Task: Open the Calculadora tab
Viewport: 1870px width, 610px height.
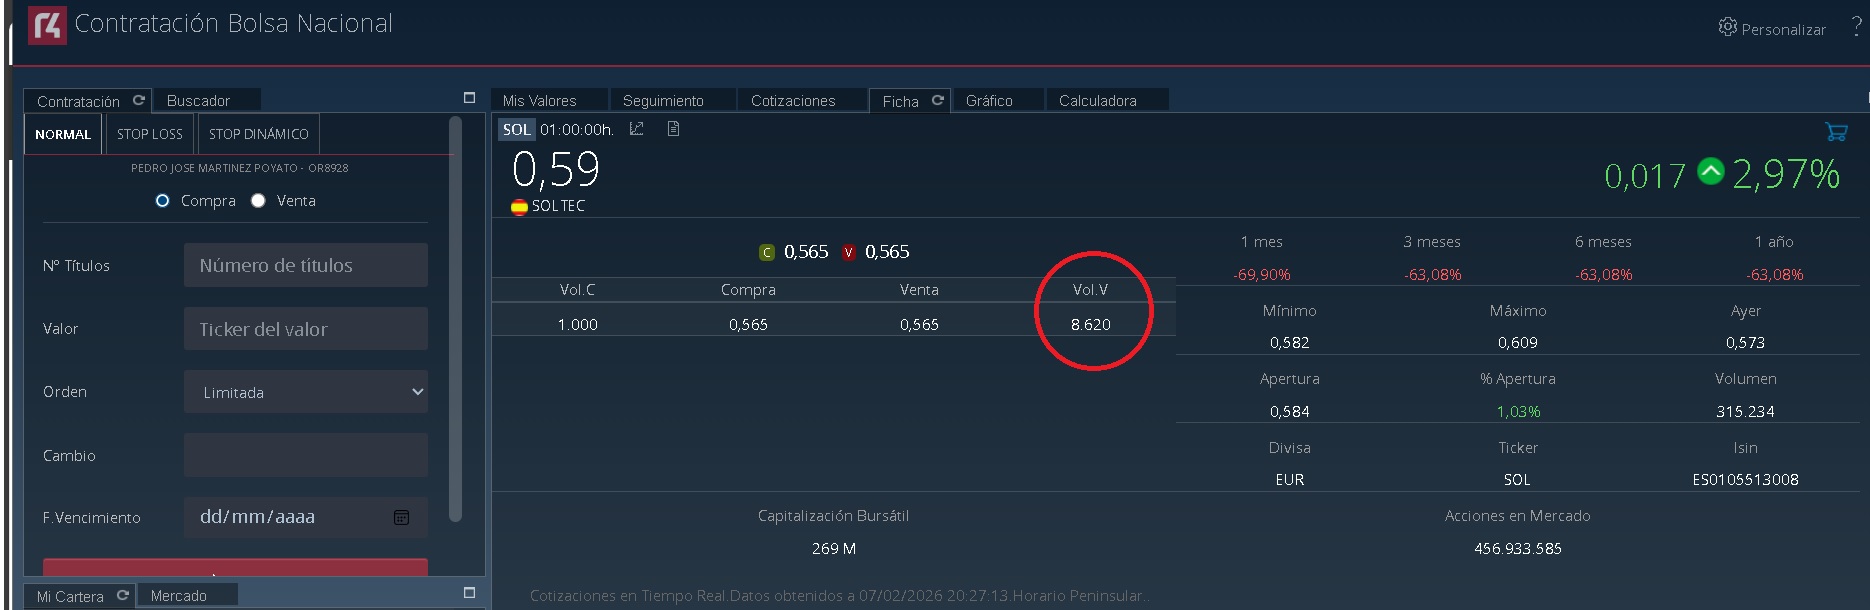Action: tap(1097, 101)
